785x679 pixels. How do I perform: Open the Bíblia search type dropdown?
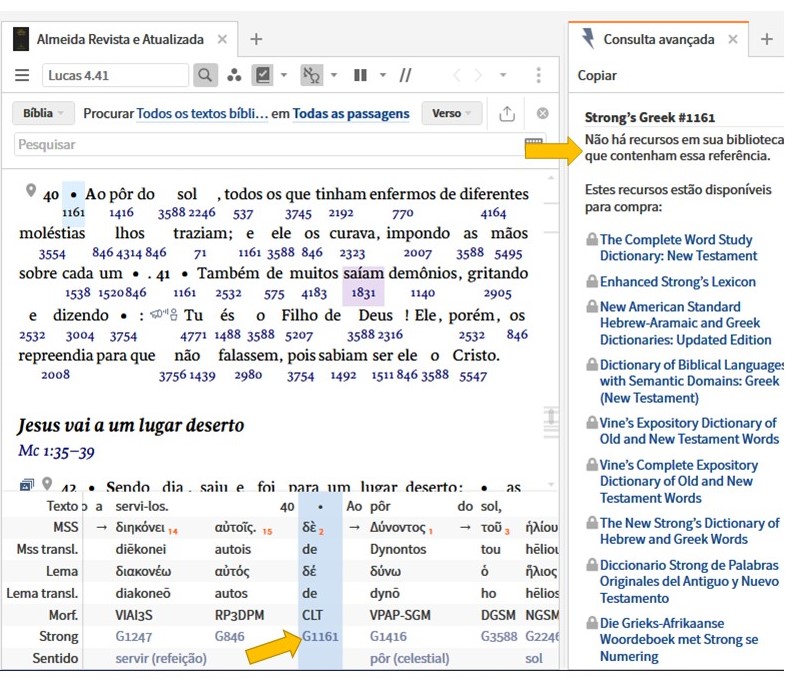click(x=43, y=113)
